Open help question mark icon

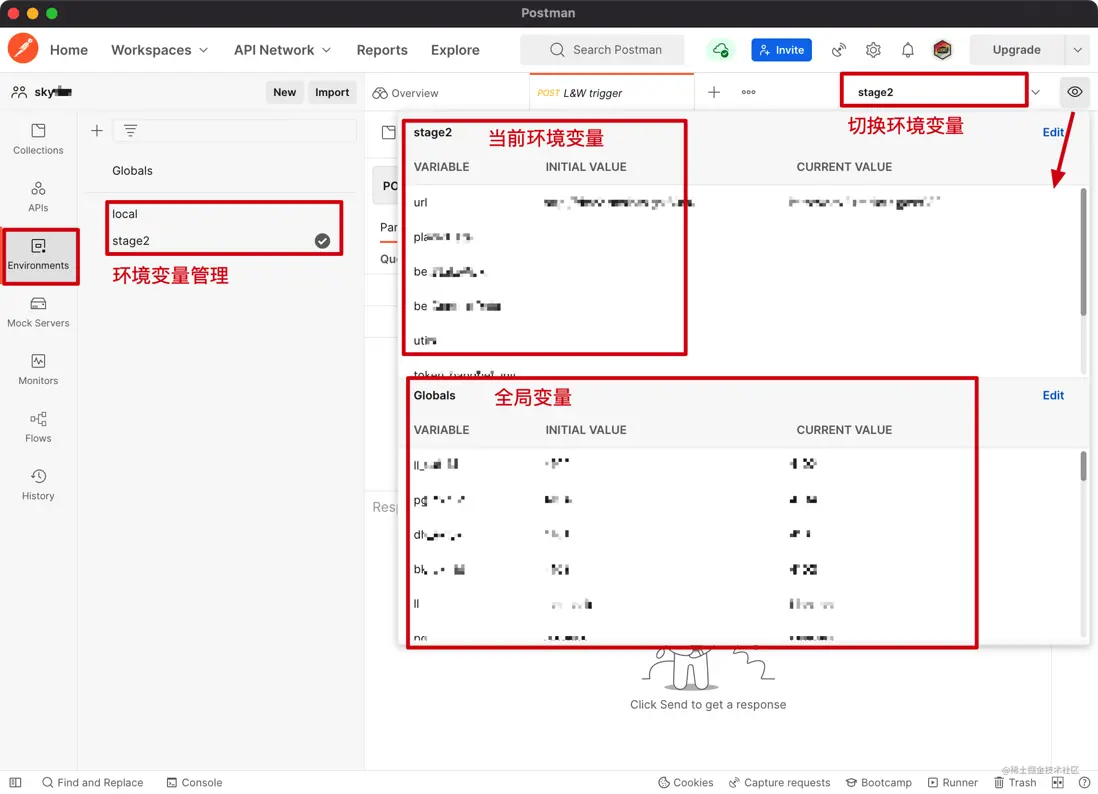click(1084, 782)
